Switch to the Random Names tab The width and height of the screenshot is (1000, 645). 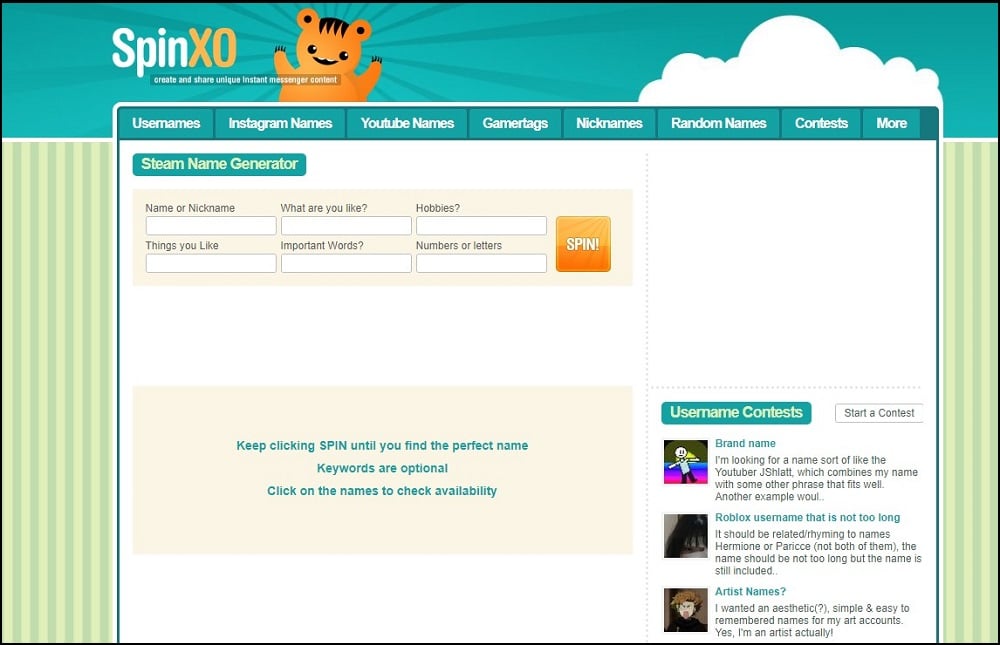click(718, 123)
